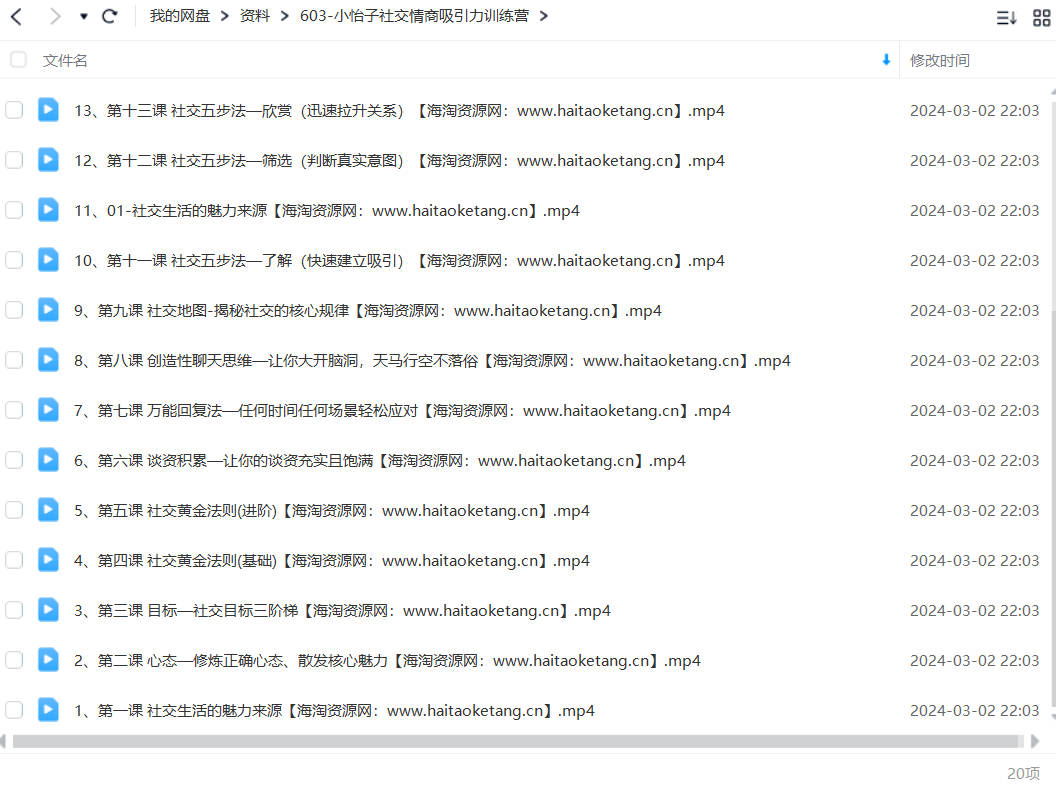Select checkbox for file 4、第四课
Viewport: 1056px width, 787px height.
(x=14, y=560)
